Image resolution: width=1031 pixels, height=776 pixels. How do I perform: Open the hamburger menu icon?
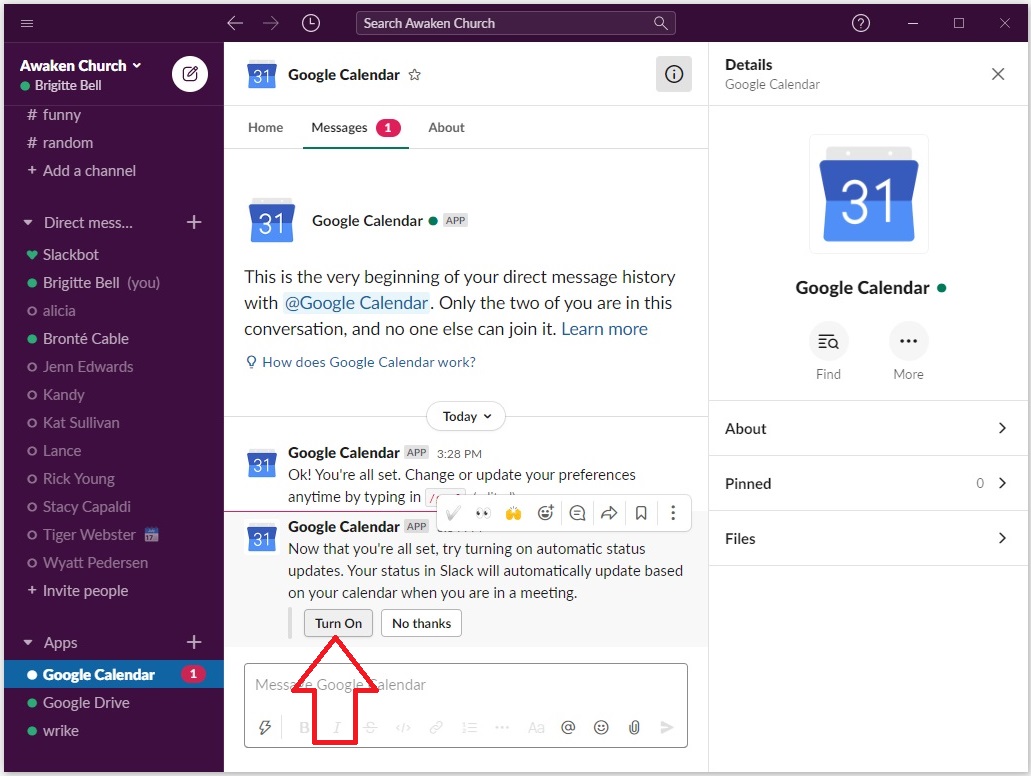27,24
